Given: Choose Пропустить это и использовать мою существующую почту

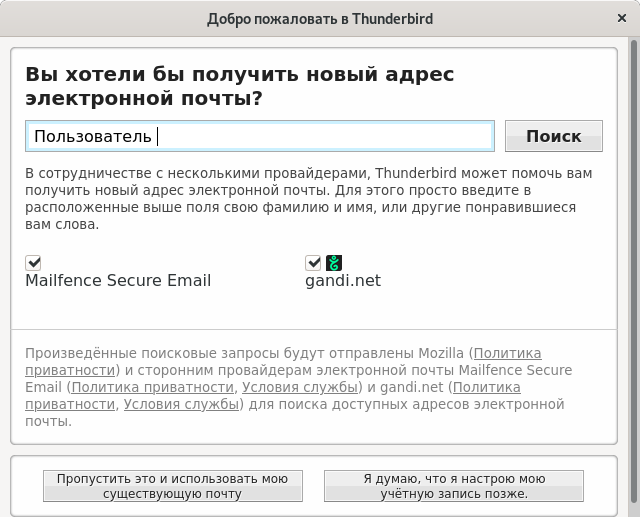Looking at the screenshot, I should point(173,486).
